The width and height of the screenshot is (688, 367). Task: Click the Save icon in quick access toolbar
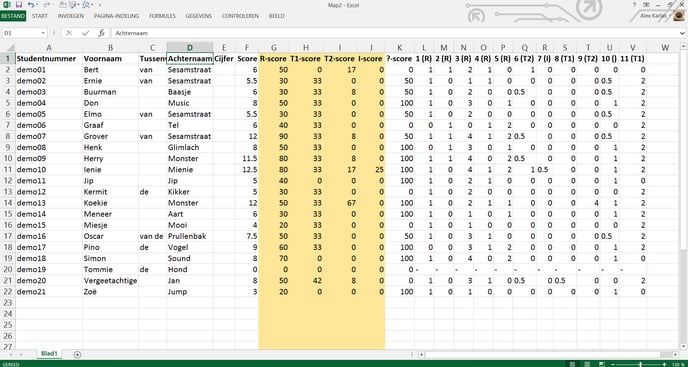coord(19,5)
